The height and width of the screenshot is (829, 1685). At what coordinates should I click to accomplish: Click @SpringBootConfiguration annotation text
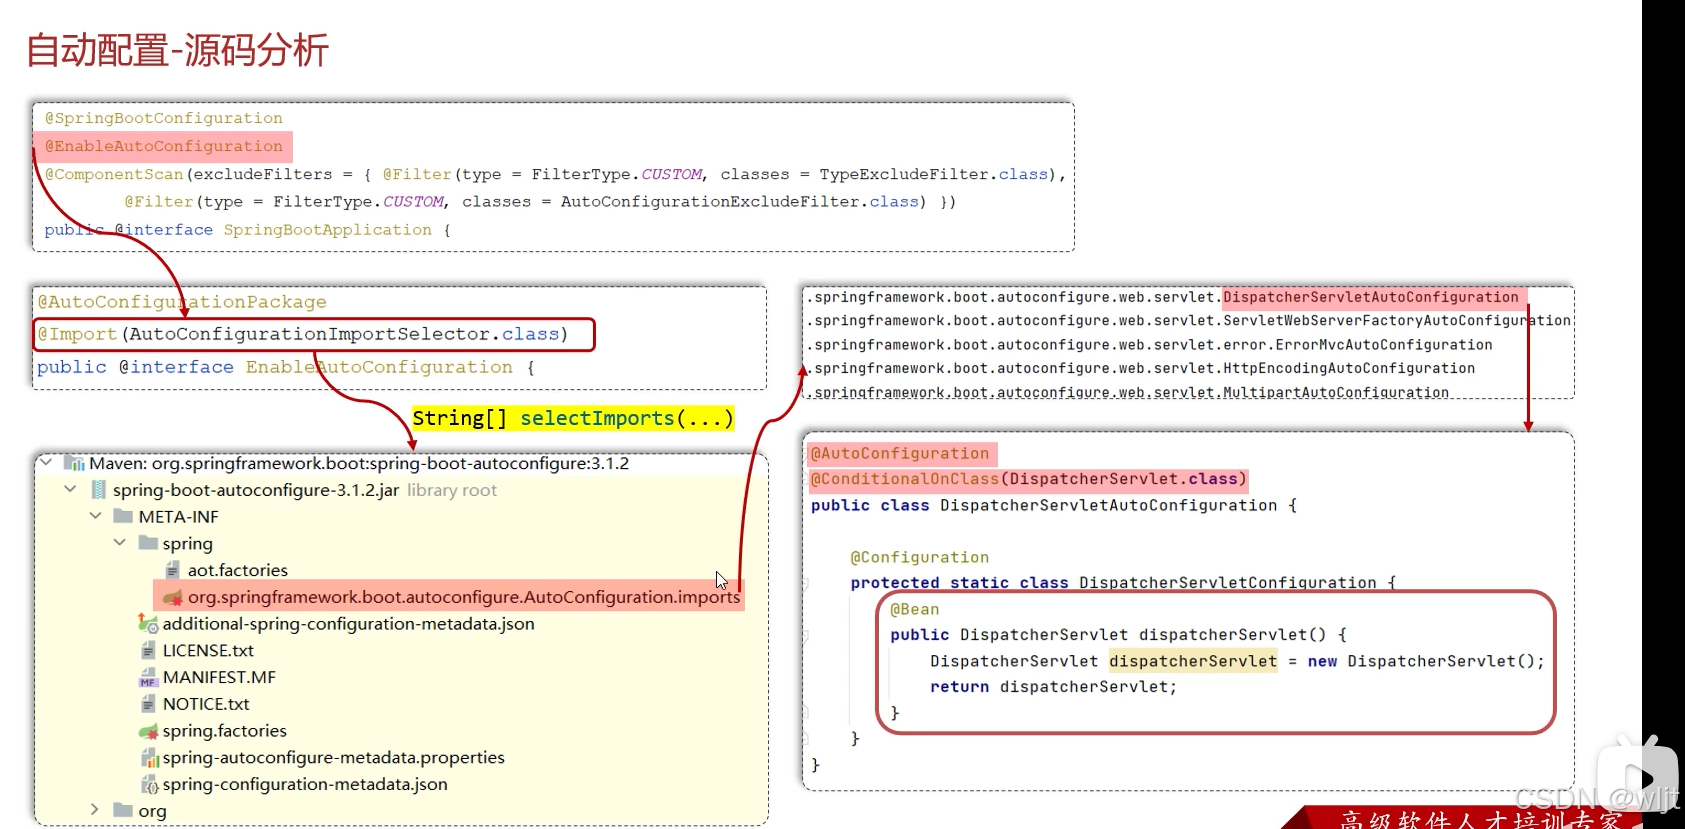pyautogui.click(x=163, y=118)
